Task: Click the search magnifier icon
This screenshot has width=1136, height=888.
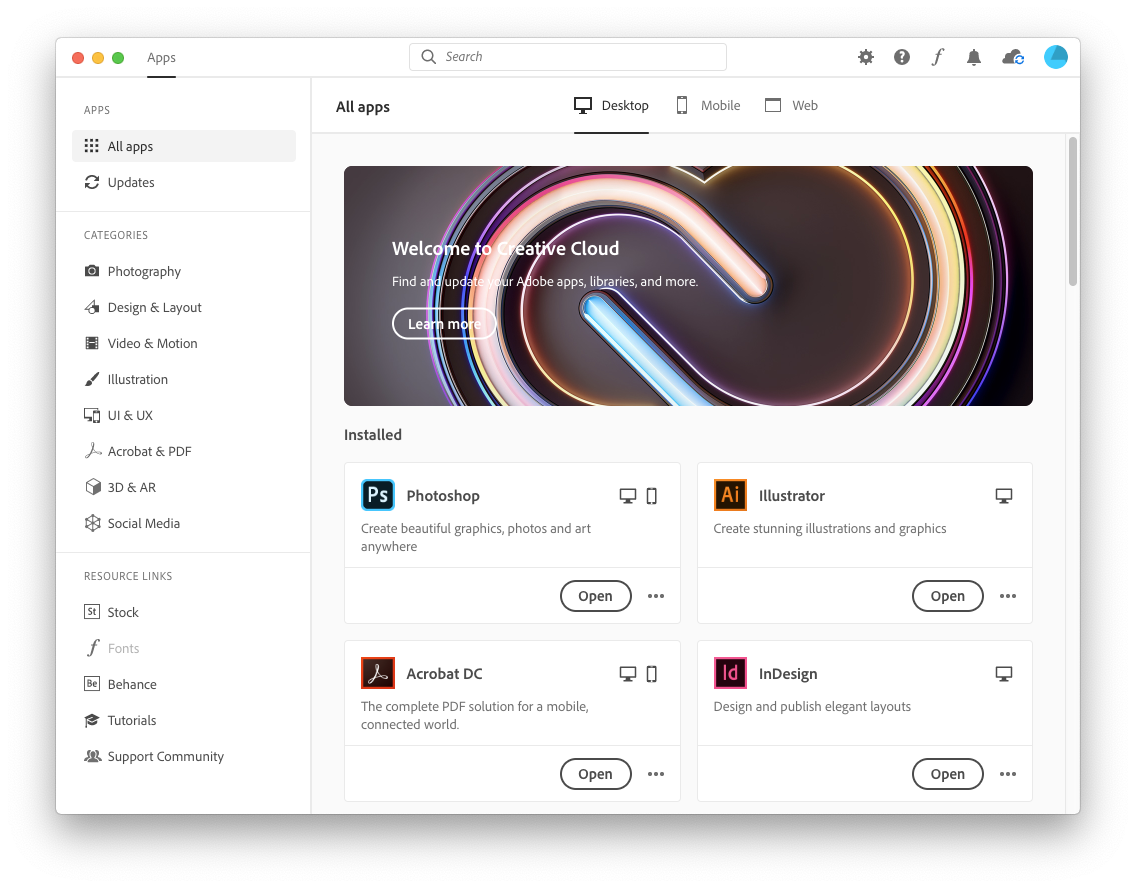Action: [428, 56]
